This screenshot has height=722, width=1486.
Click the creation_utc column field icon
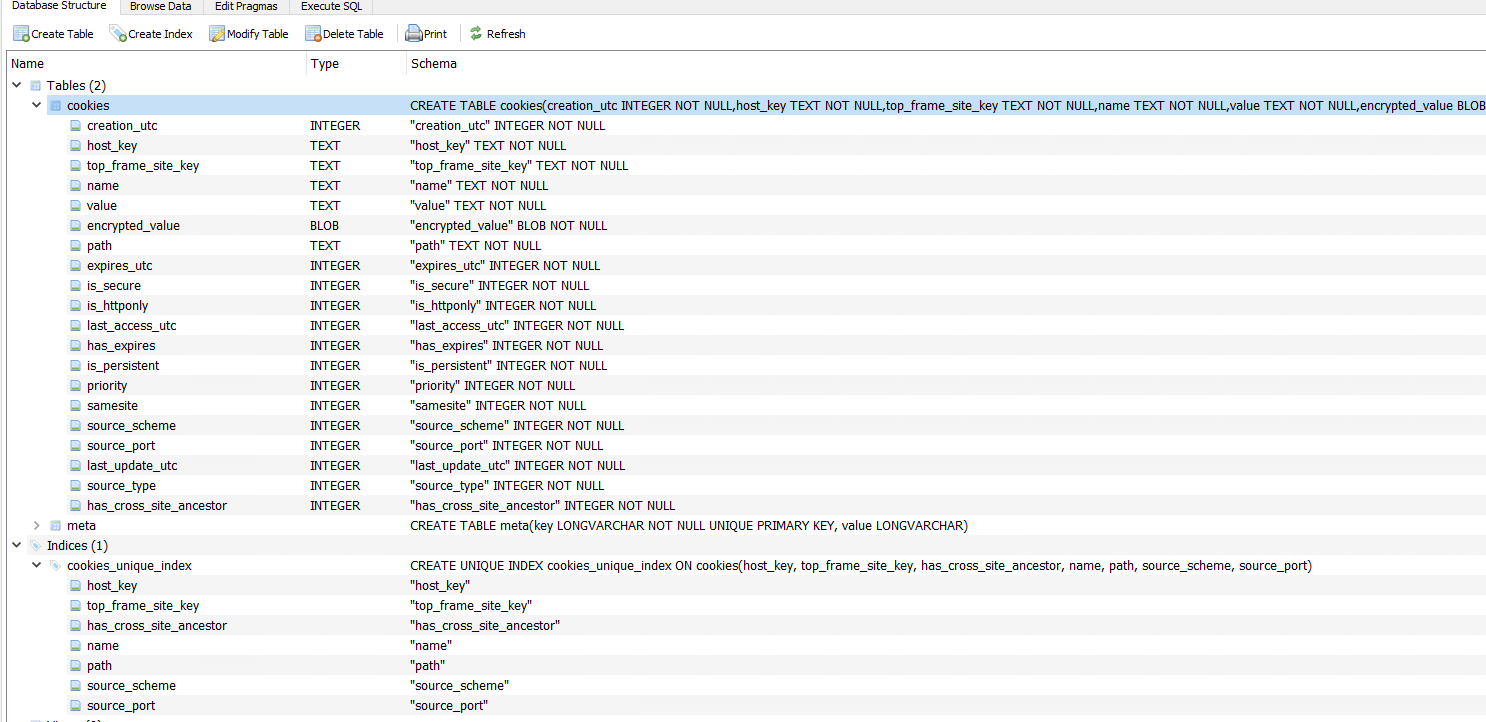pos(76,126)
